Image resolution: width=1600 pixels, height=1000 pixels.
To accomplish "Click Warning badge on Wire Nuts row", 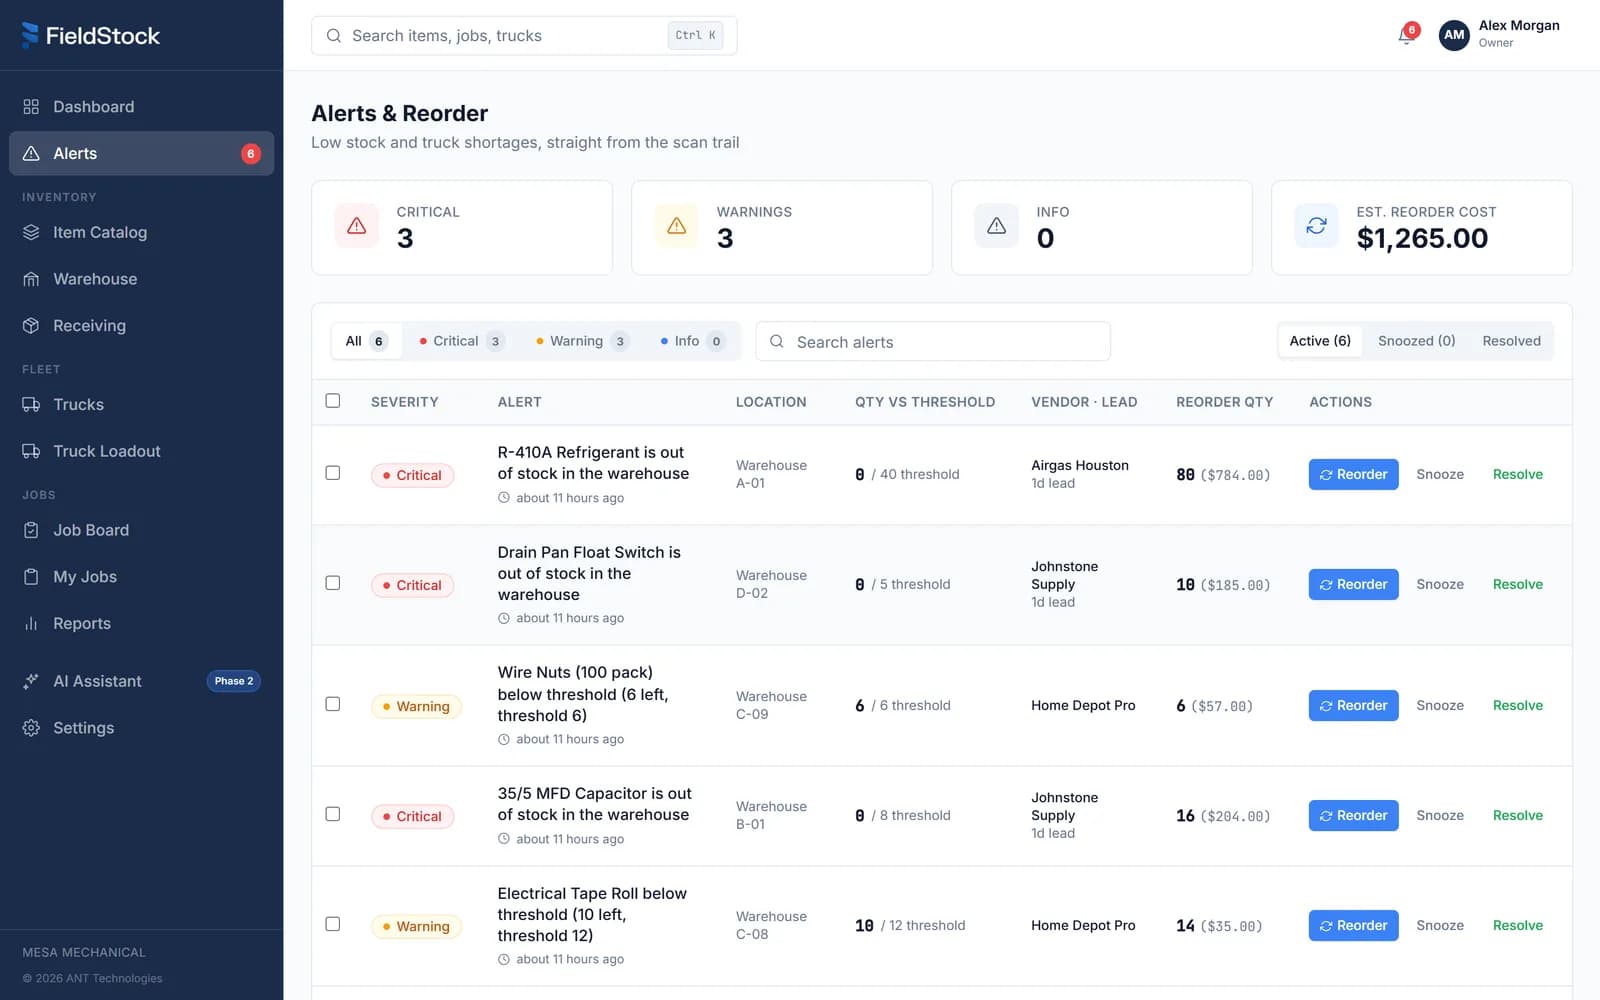I will [416, 706].
